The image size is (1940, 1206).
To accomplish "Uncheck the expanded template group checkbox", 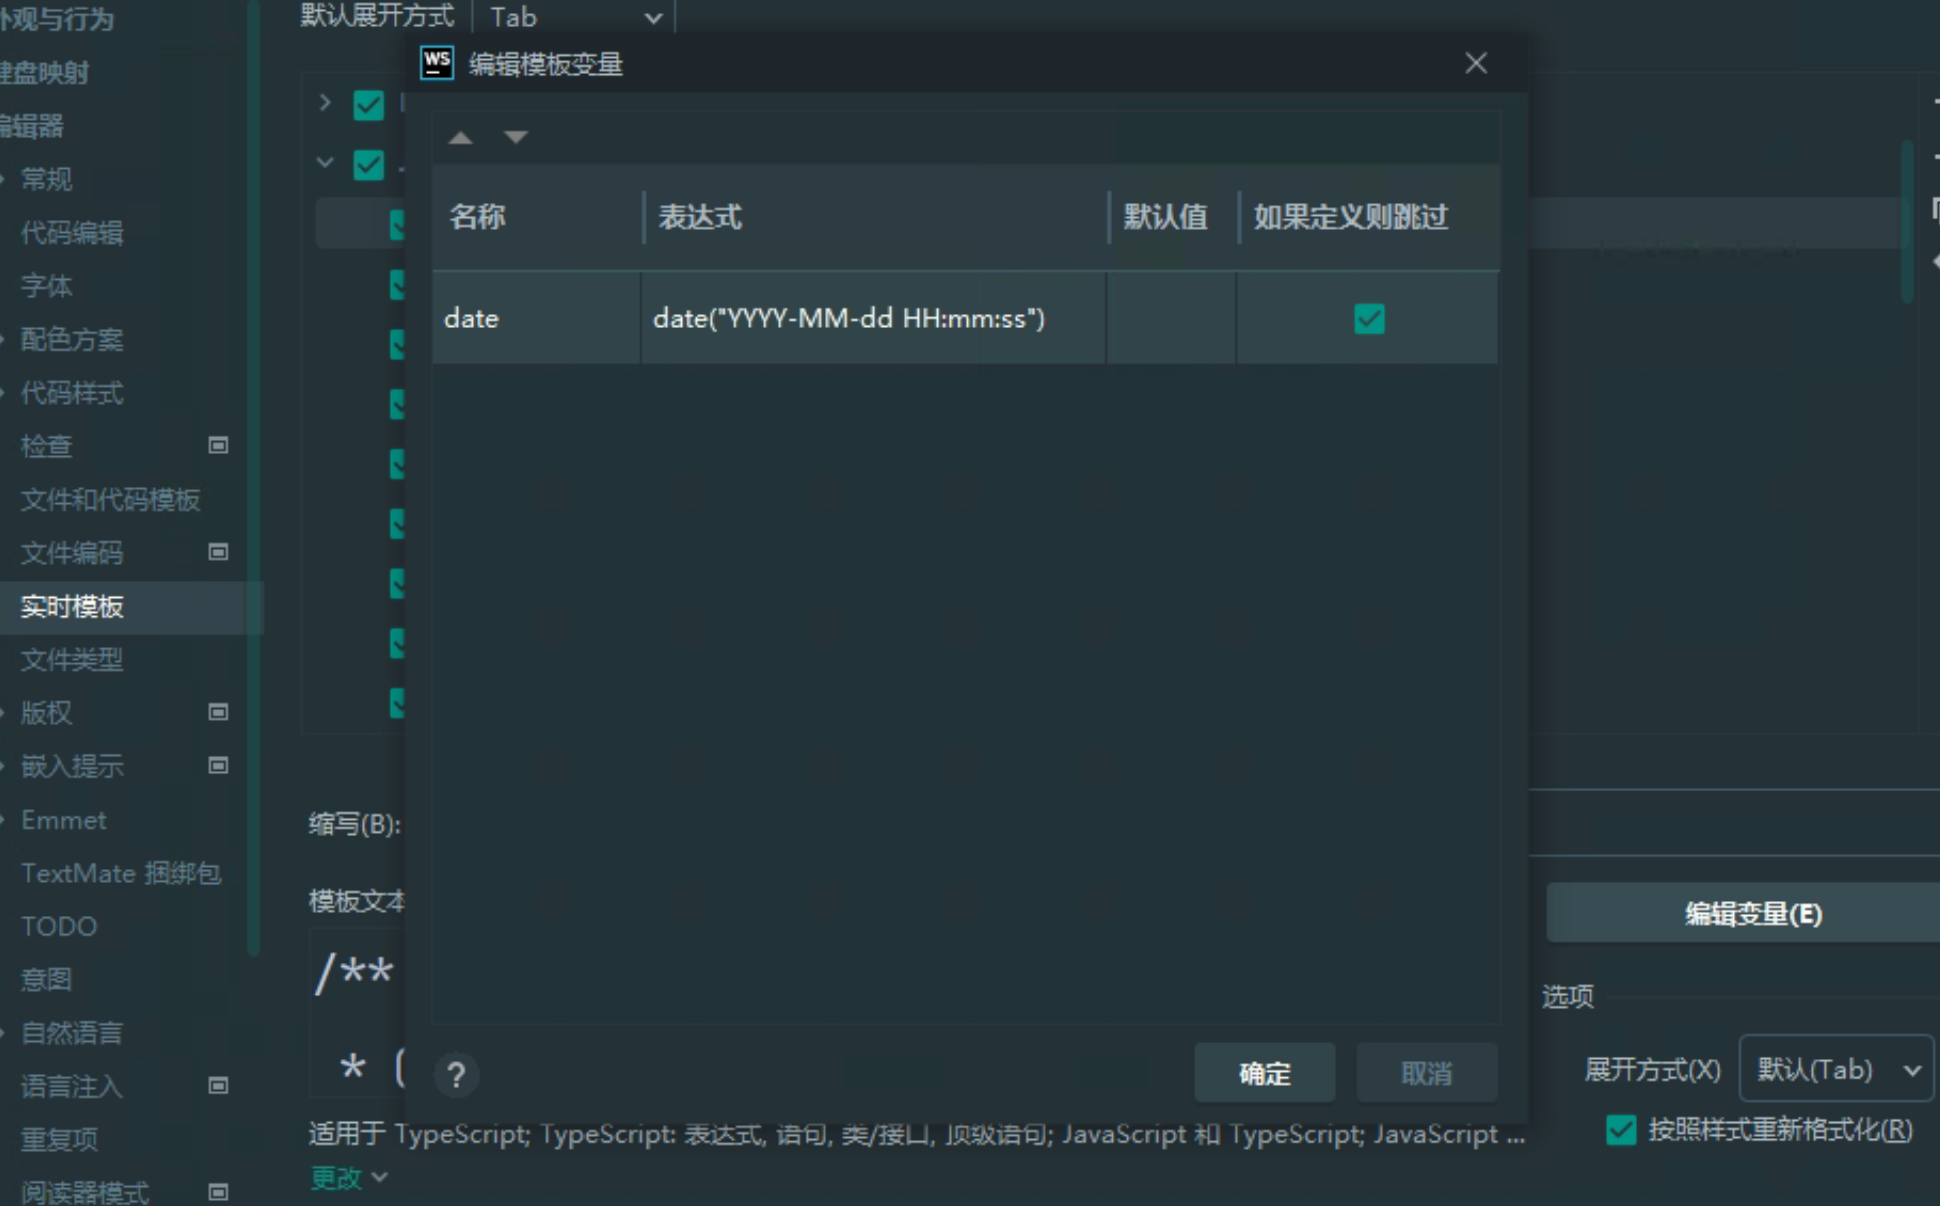I will 368,164.
